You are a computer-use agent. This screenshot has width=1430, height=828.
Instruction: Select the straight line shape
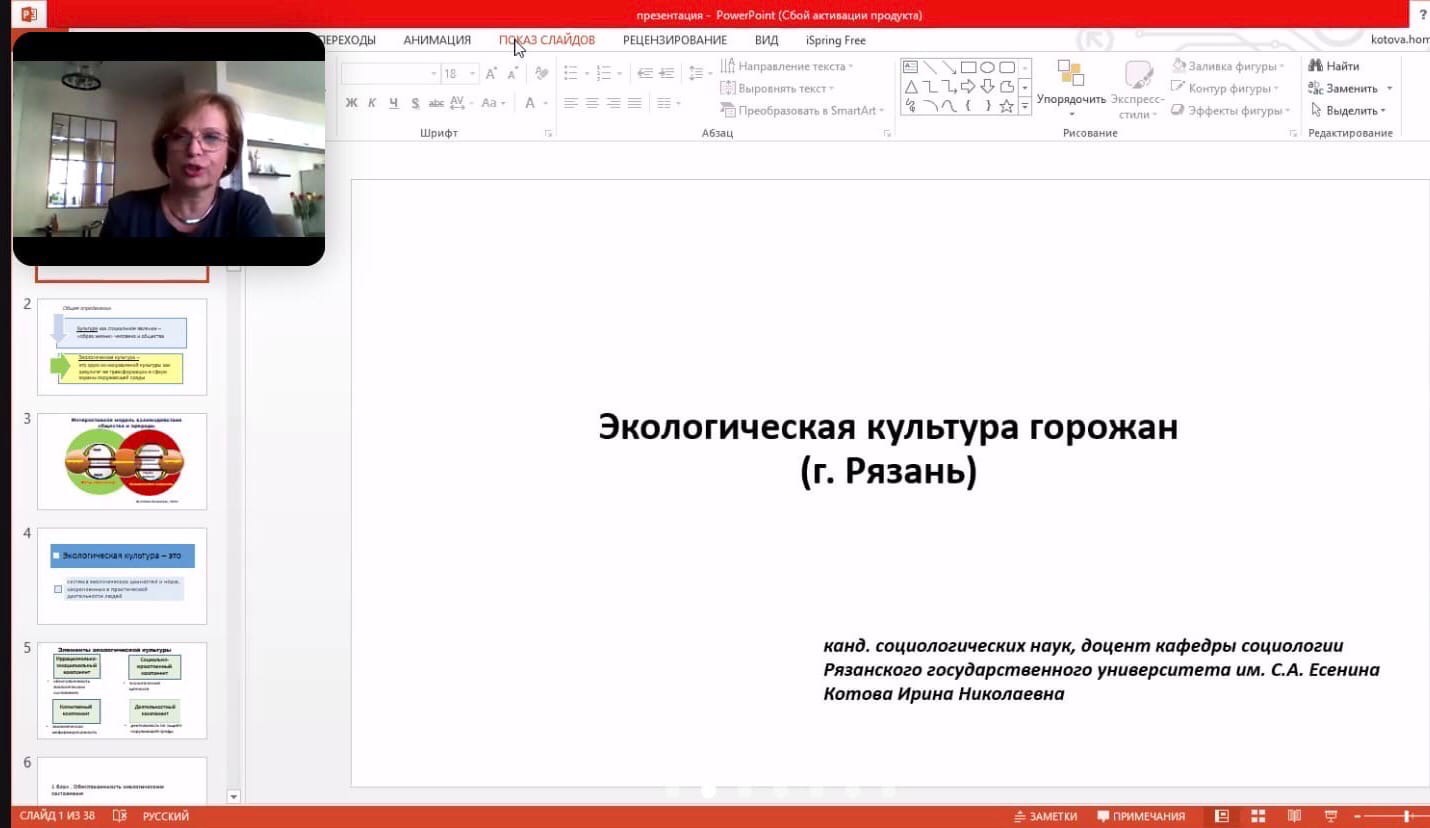click(929, 67)
